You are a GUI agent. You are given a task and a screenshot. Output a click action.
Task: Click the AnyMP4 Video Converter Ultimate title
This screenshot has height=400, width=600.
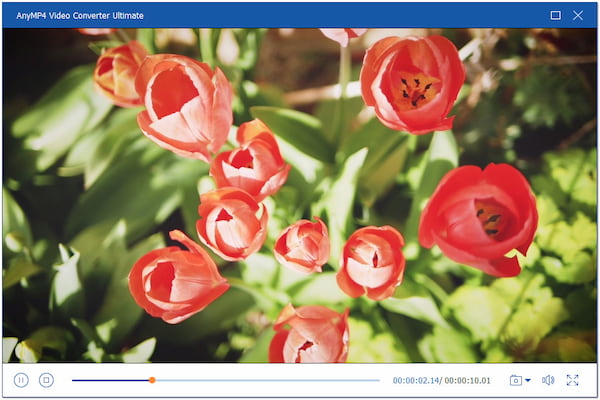(80, 15)
